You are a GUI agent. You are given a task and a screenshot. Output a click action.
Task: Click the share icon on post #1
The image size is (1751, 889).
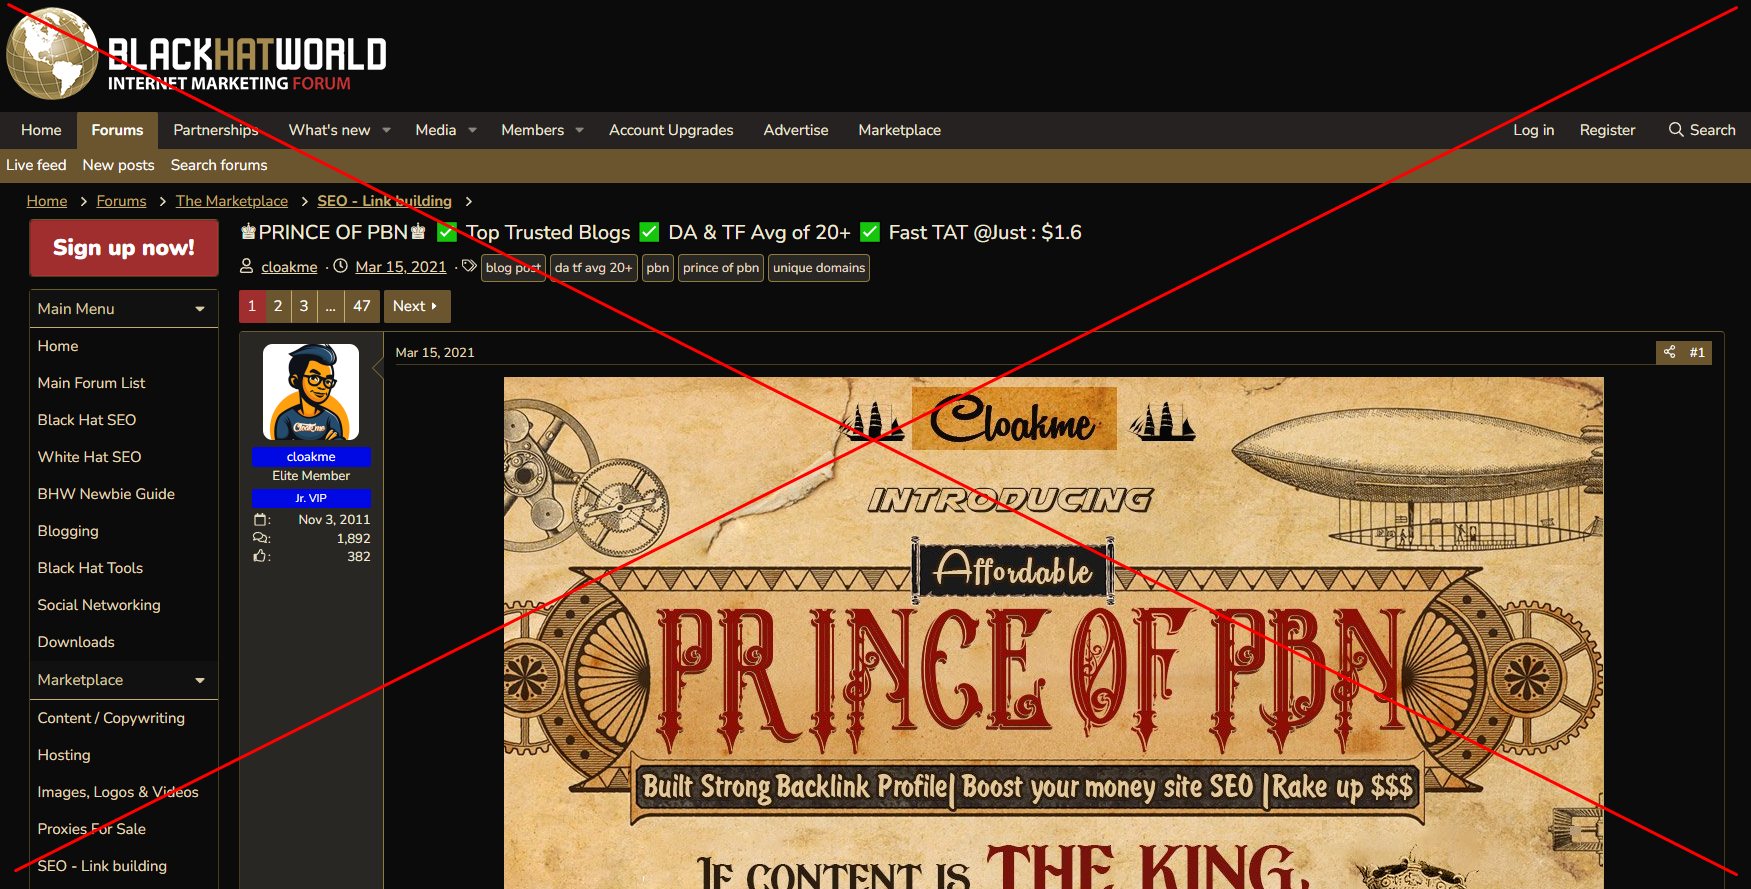[x=1669, y=352]
